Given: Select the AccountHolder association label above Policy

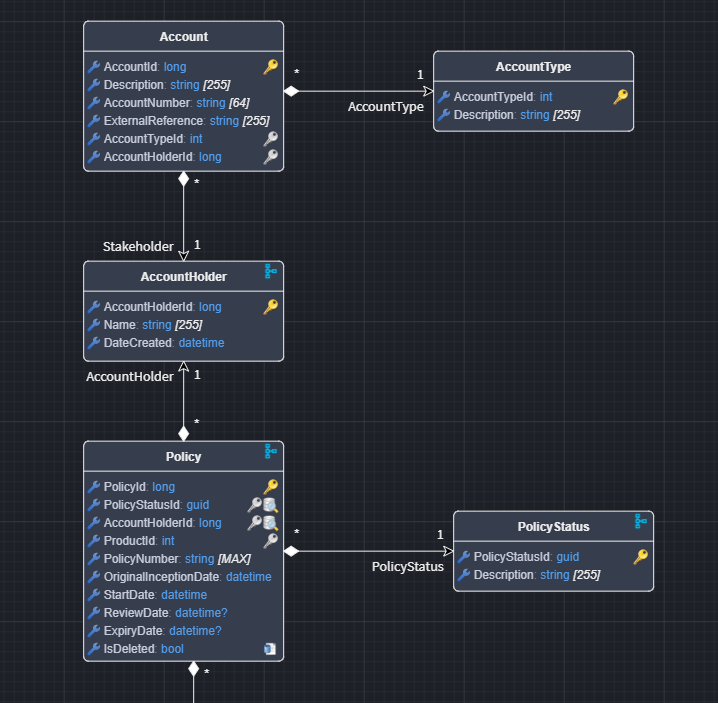Looking at the screenshot, I should (x=130, y=376).
